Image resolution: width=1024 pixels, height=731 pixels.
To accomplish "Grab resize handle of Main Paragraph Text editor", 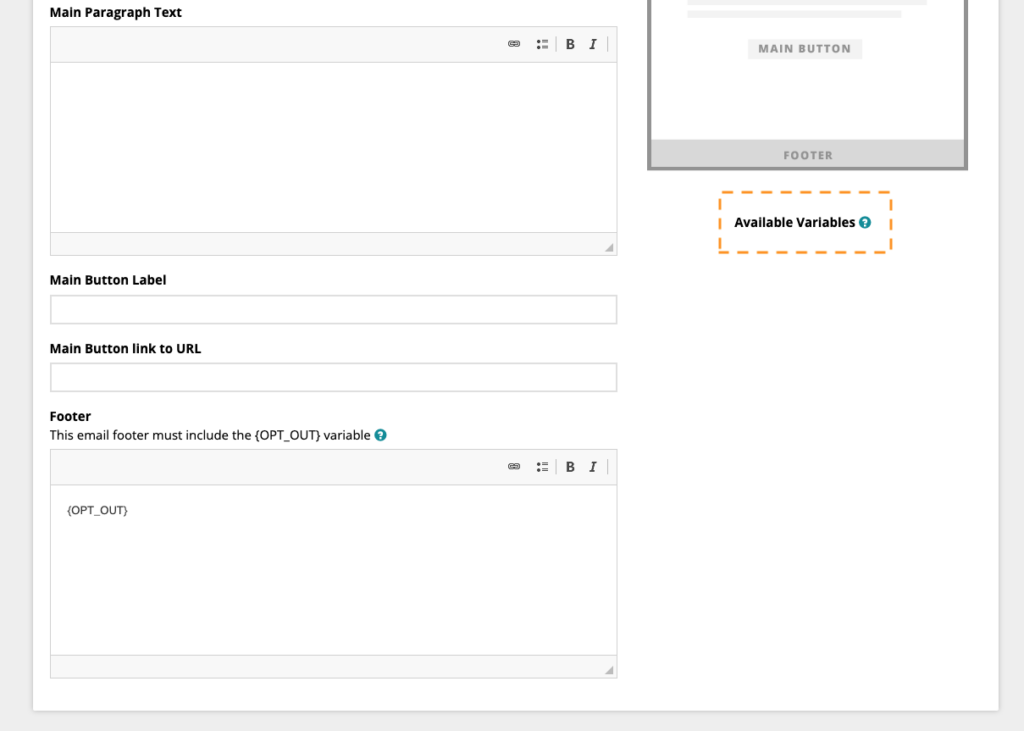I will 609,248.
